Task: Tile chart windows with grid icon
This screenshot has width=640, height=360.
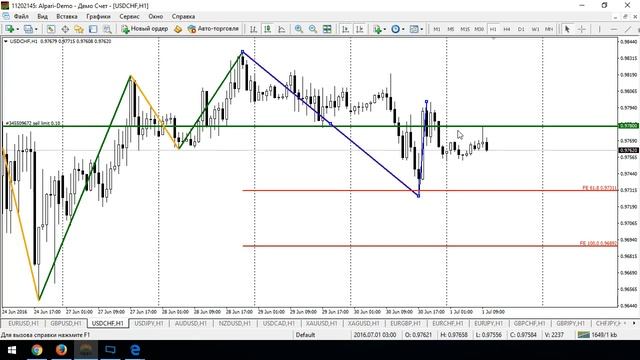Action: point(327,29)
